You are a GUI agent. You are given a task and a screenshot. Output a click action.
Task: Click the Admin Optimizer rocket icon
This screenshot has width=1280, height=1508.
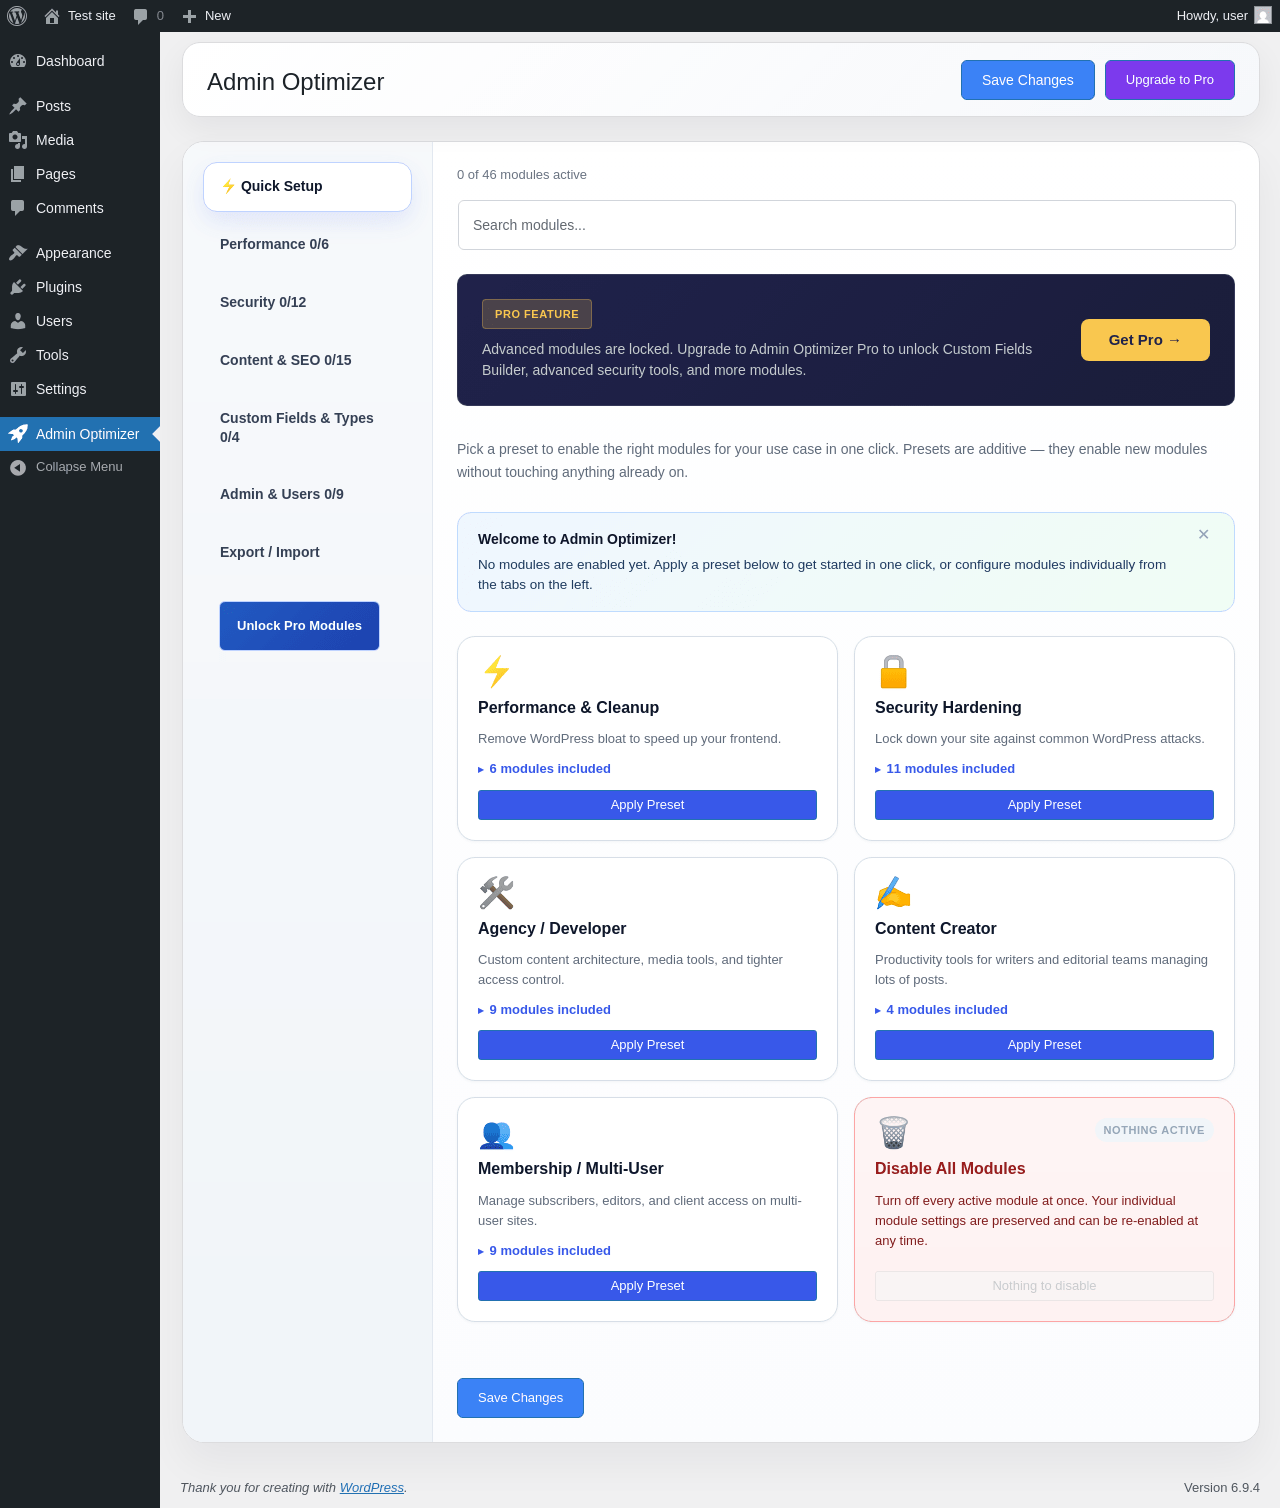pos(18,434)
